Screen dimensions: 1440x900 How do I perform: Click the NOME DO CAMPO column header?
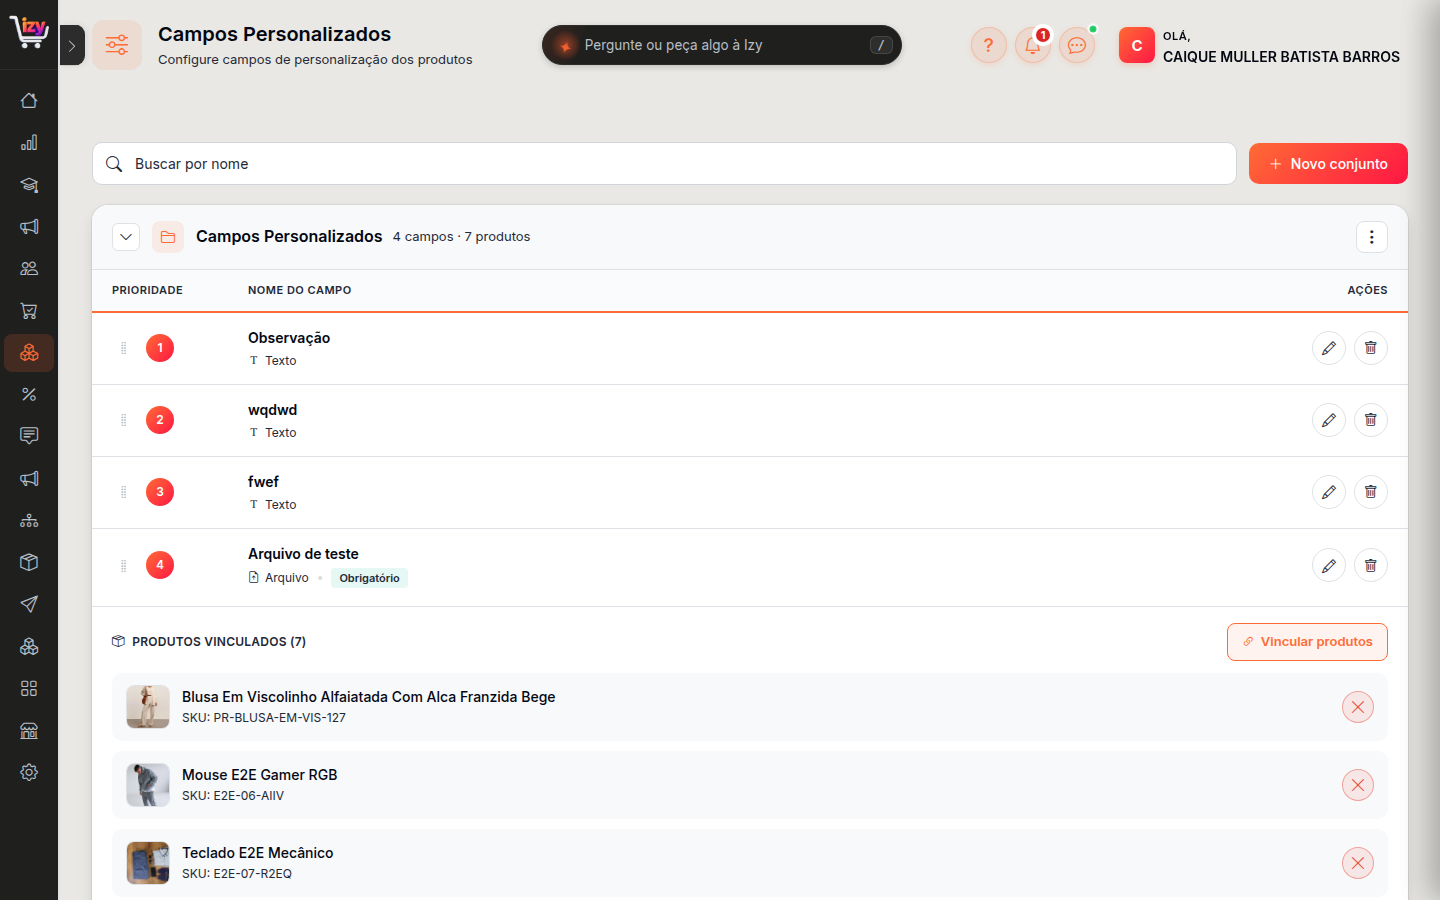pyautogui.click(x=300, y=290)
